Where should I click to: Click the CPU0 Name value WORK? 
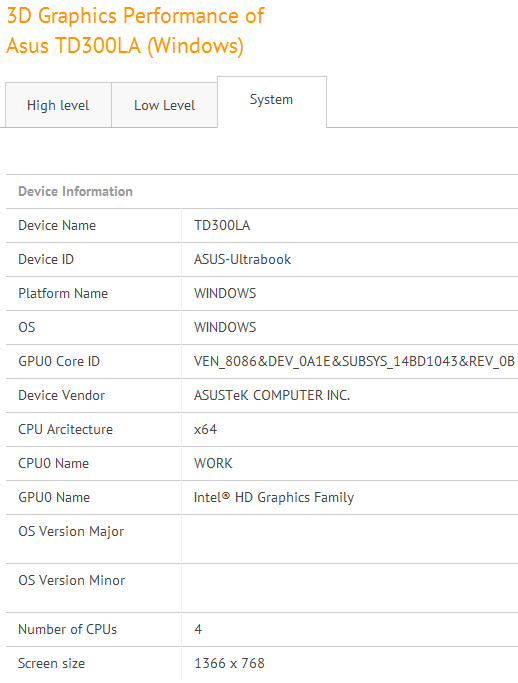coord(213,463)
